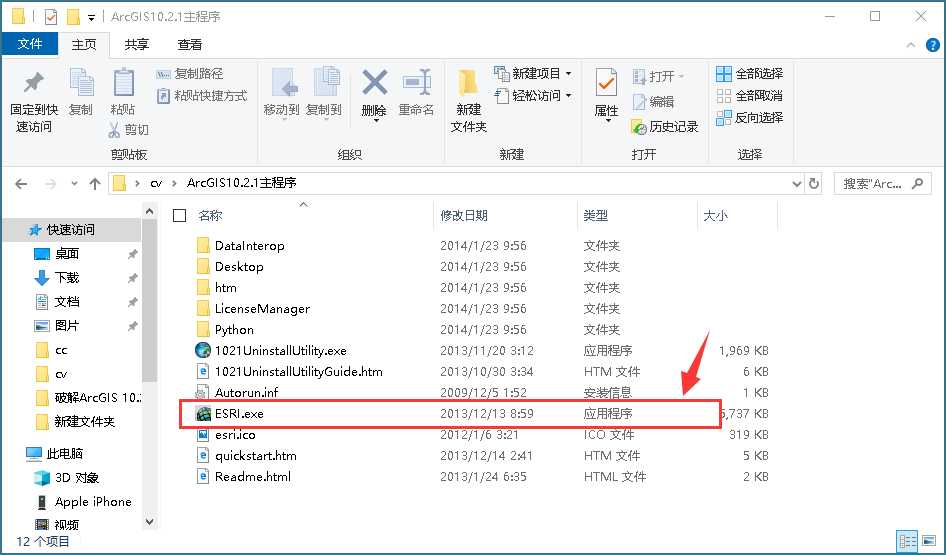Select the Desktop folder

pos(239,267)
